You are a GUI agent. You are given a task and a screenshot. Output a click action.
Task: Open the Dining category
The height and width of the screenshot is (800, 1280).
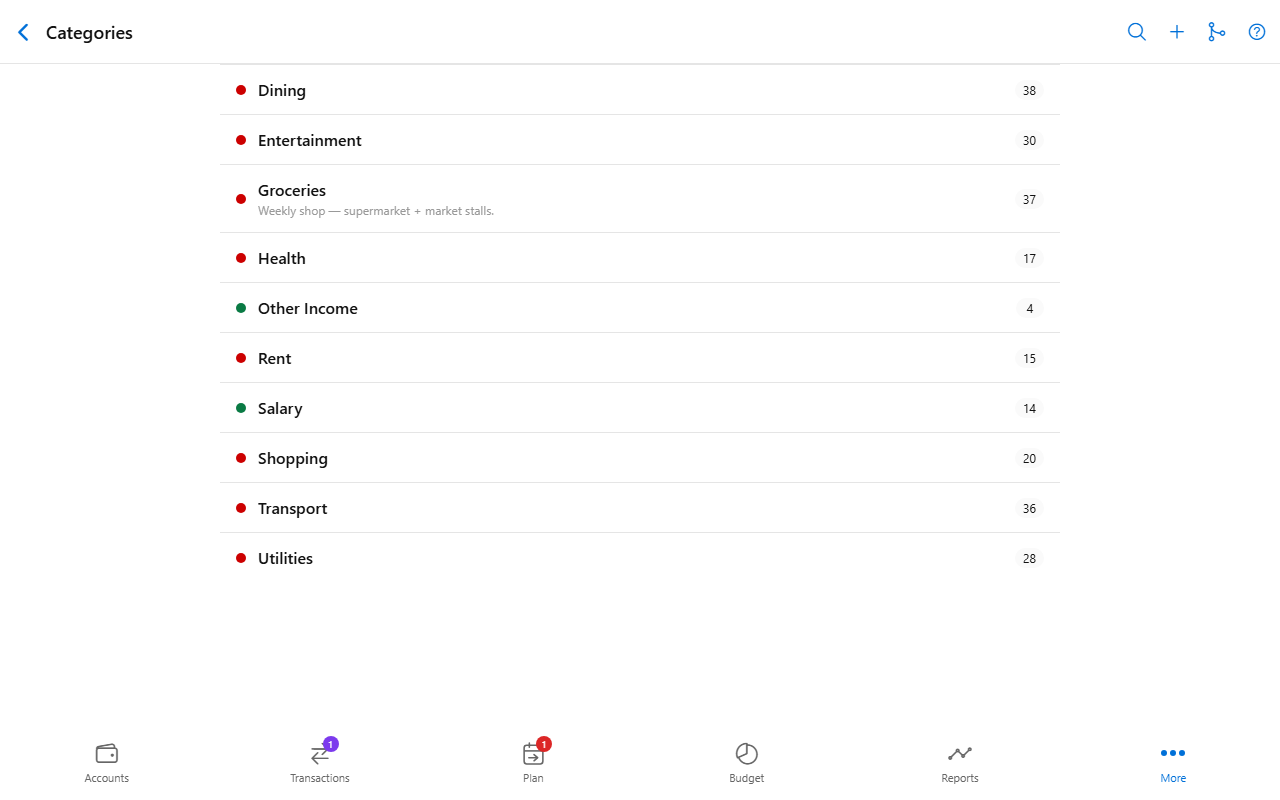point(640,90)
